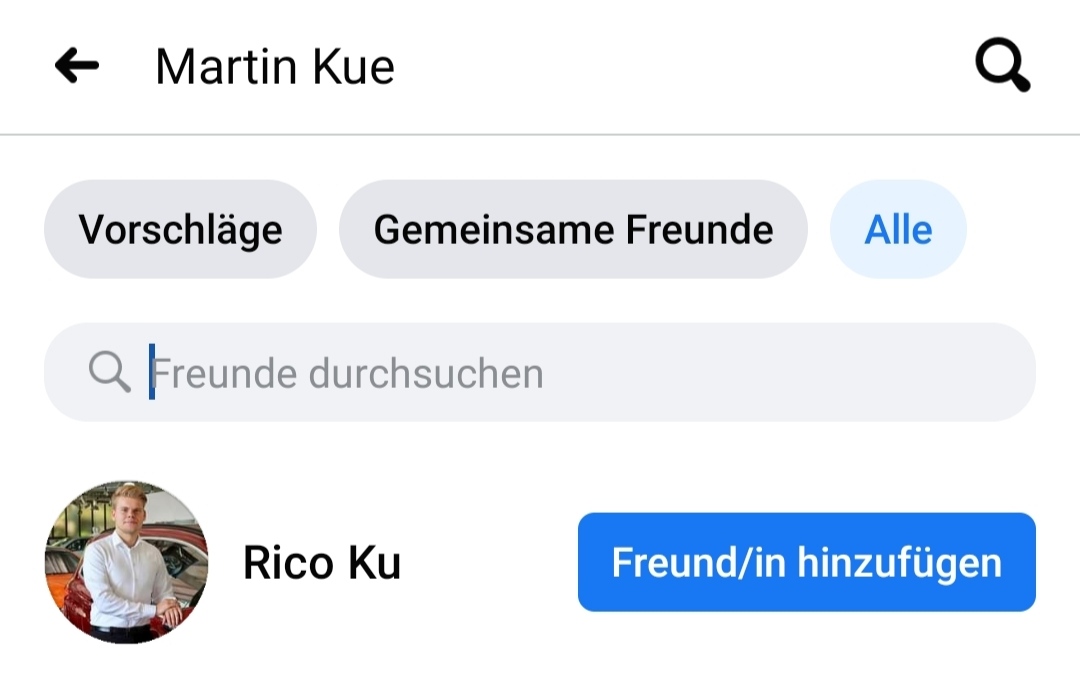The height and width of the screenshot is (678, 1080).
Task: Click the small magnifier inside the friends search field
Action: pyautogui.click(x=109, y=373)
